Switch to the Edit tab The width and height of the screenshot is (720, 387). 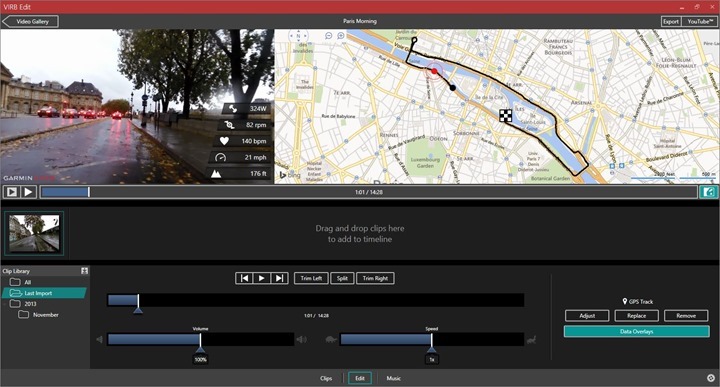(360, 378)
